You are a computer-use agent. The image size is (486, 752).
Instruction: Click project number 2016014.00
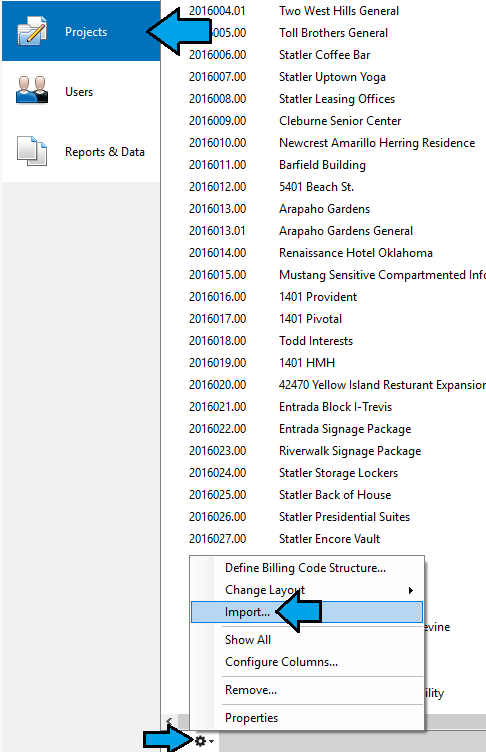pos(217,253)
